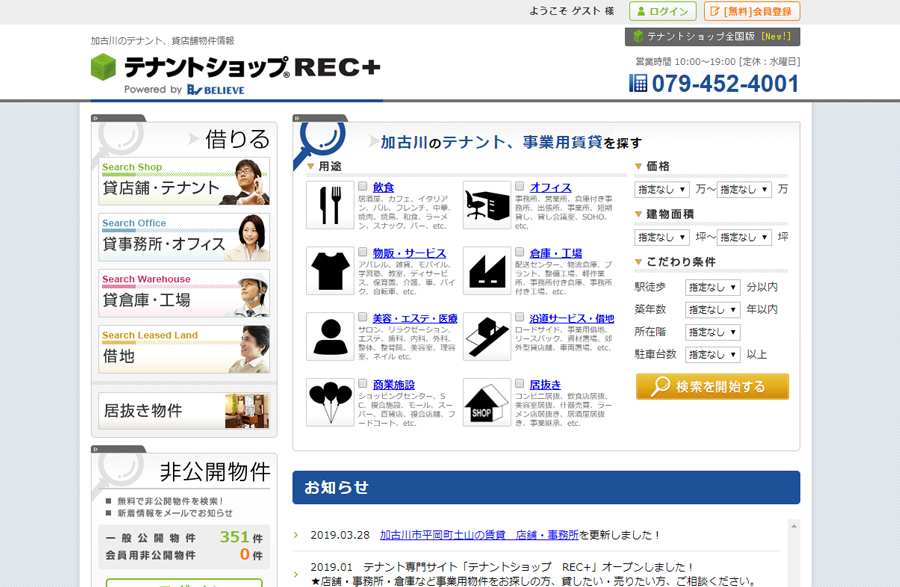Click the ログイン login button
Screen dimensions: 900x587
(663, 11)
